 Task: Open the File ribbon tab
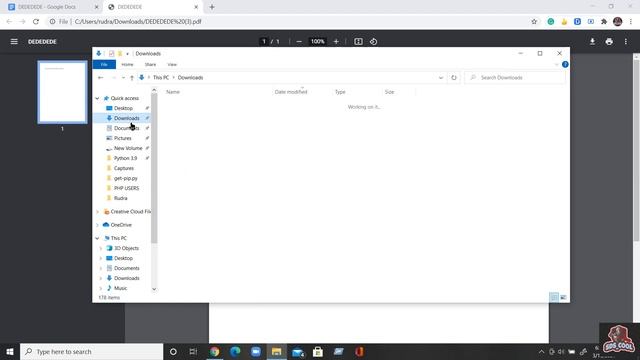[104, 64]
